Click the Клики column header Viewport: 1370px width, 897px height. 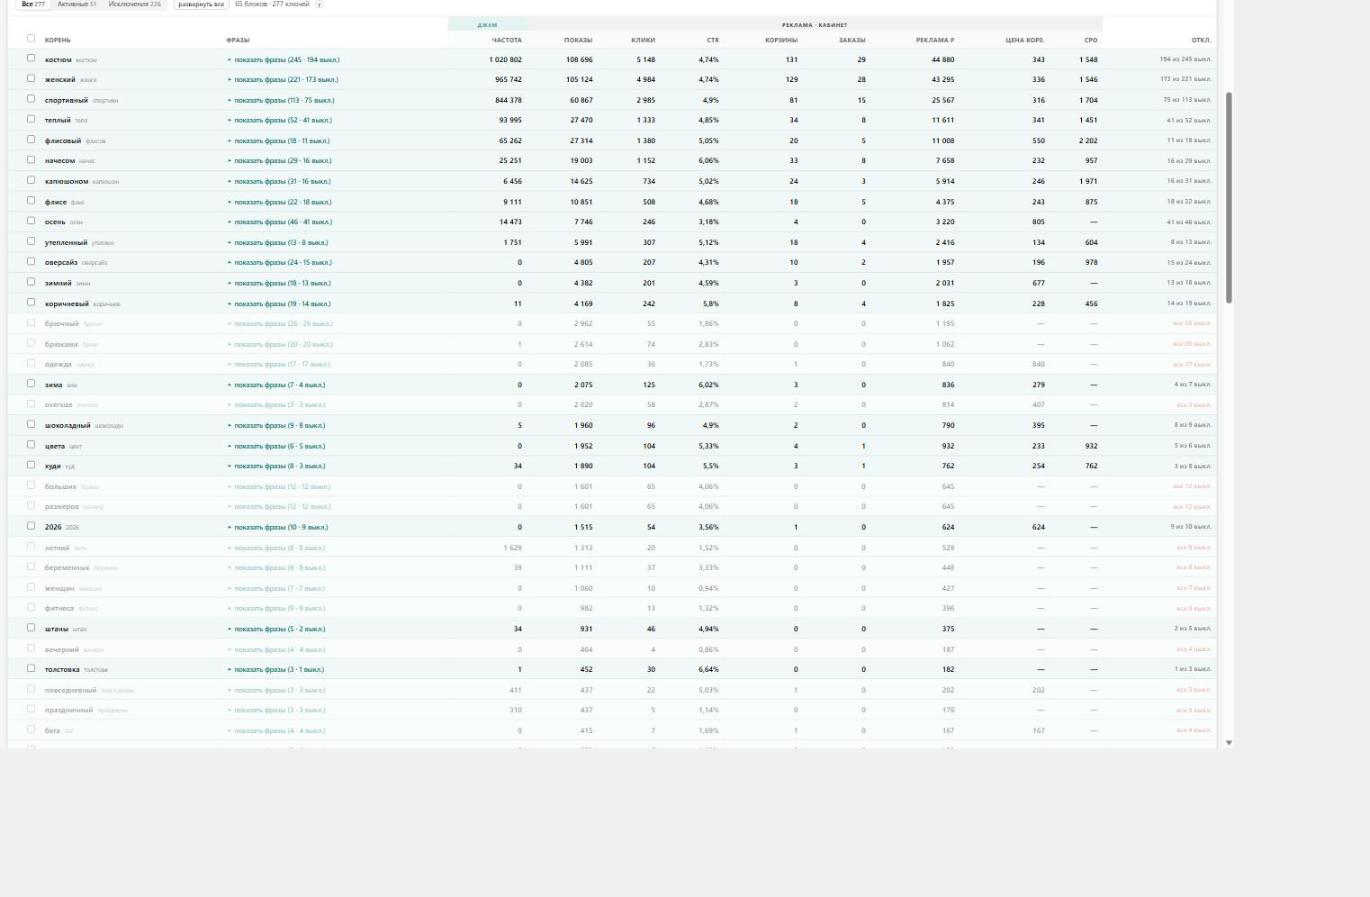click(x=643, y=40)
